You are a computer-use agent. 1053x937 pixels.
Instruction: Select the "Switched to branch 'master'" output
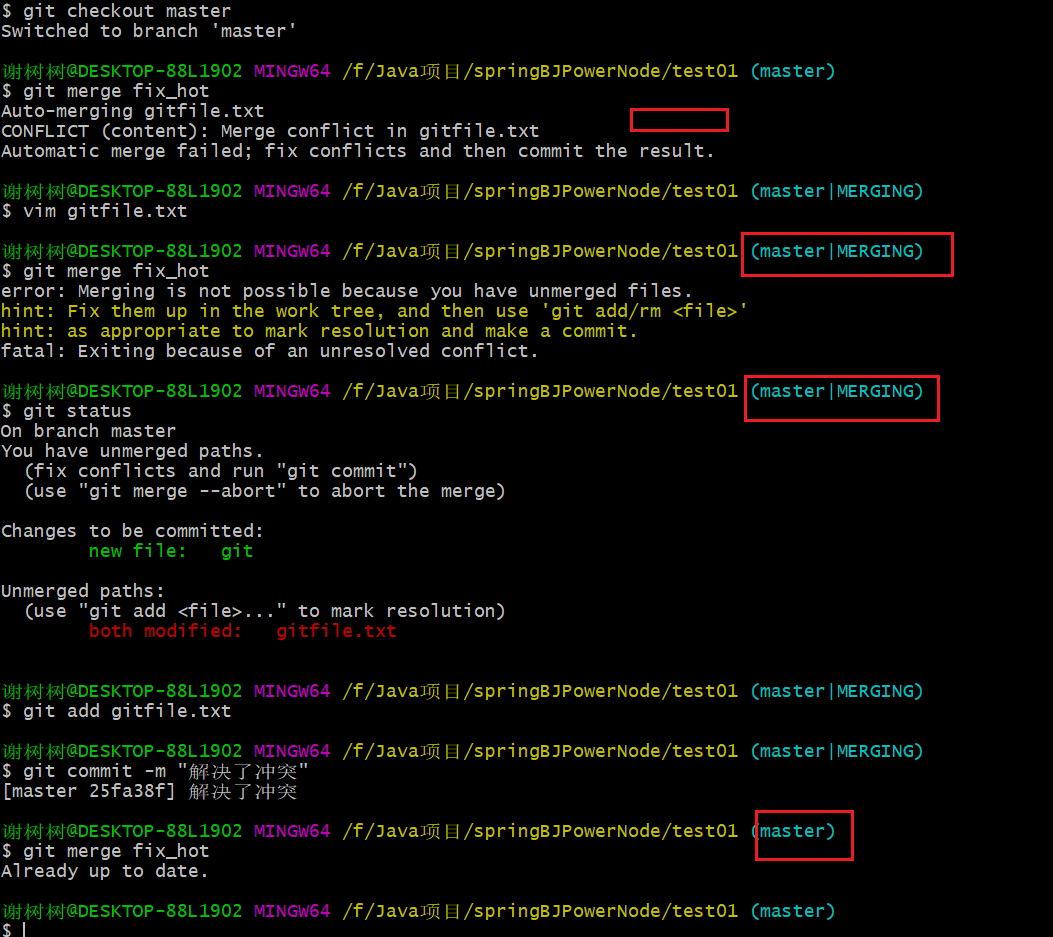click(148, 31)
